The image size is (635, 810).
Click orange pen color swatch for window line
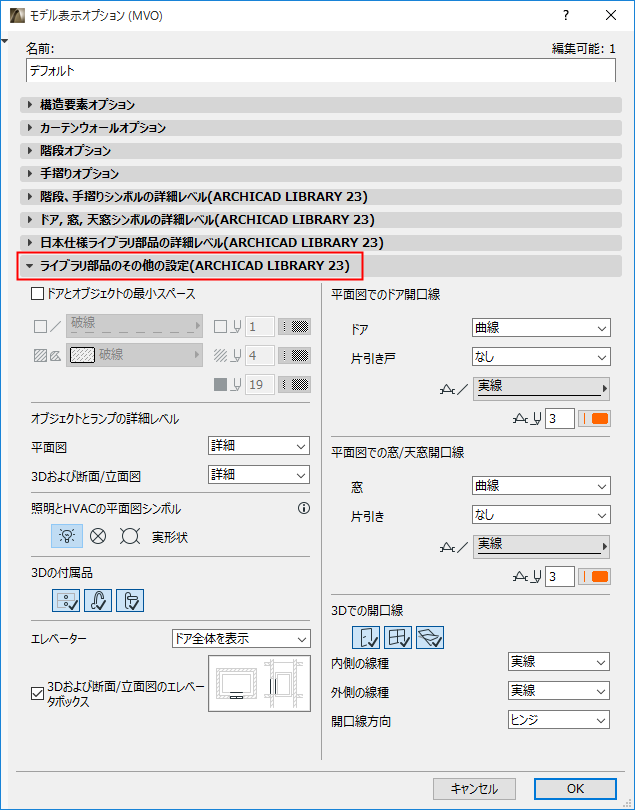(x=595, y=577)
